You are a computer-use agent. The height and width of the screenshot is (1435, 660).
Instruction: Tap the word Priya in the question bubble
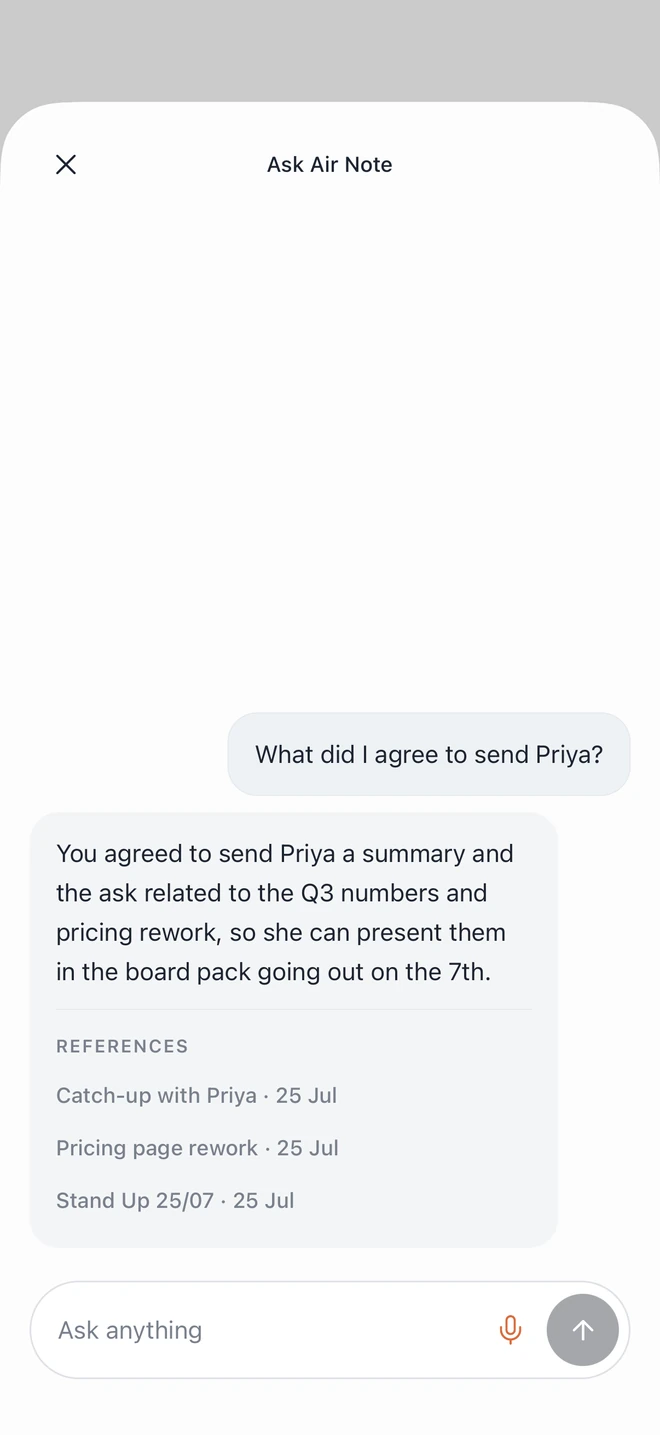(569, 754)
